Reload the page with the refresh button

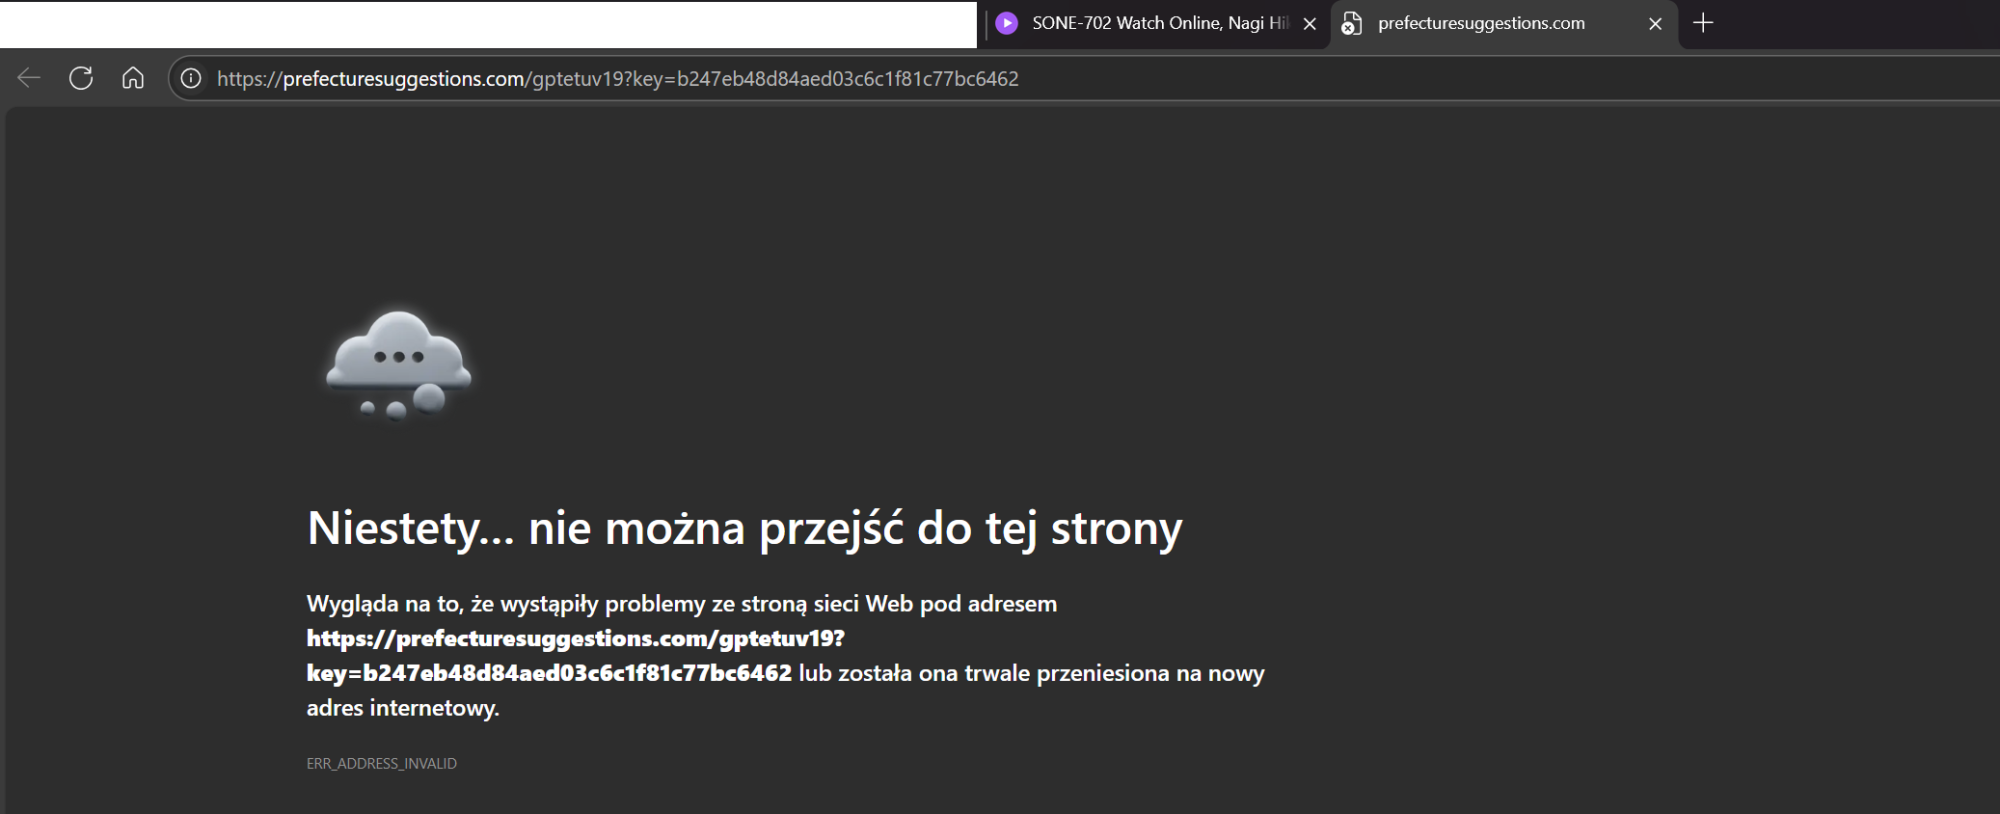point(81,78)
